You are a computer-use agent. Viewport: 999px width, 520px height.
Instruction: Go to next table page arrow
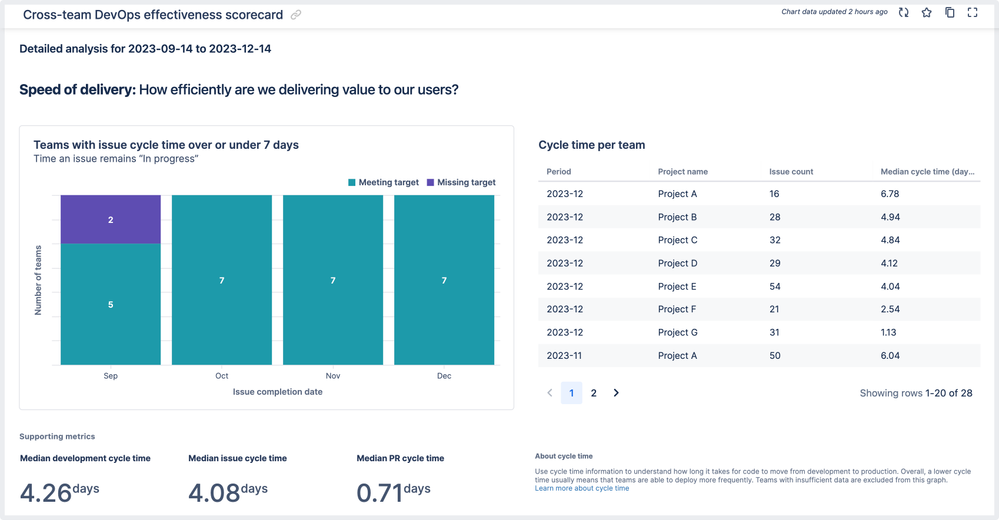pyautogui.click(x=615, y=393)
